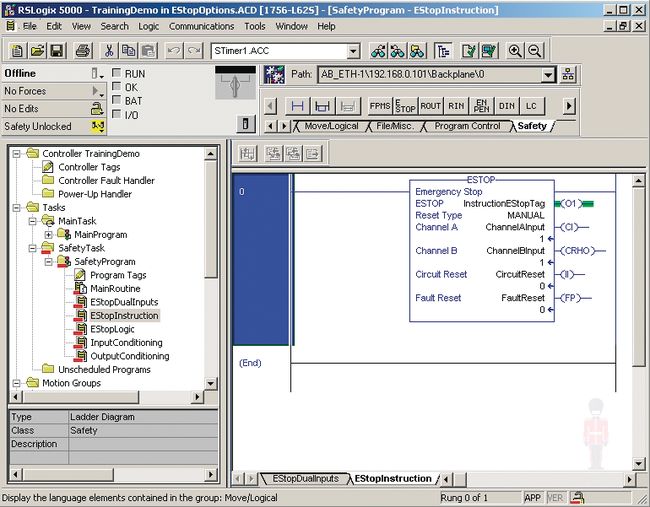
Task: Open the Tools menu
Action: (x=255, y=26)
